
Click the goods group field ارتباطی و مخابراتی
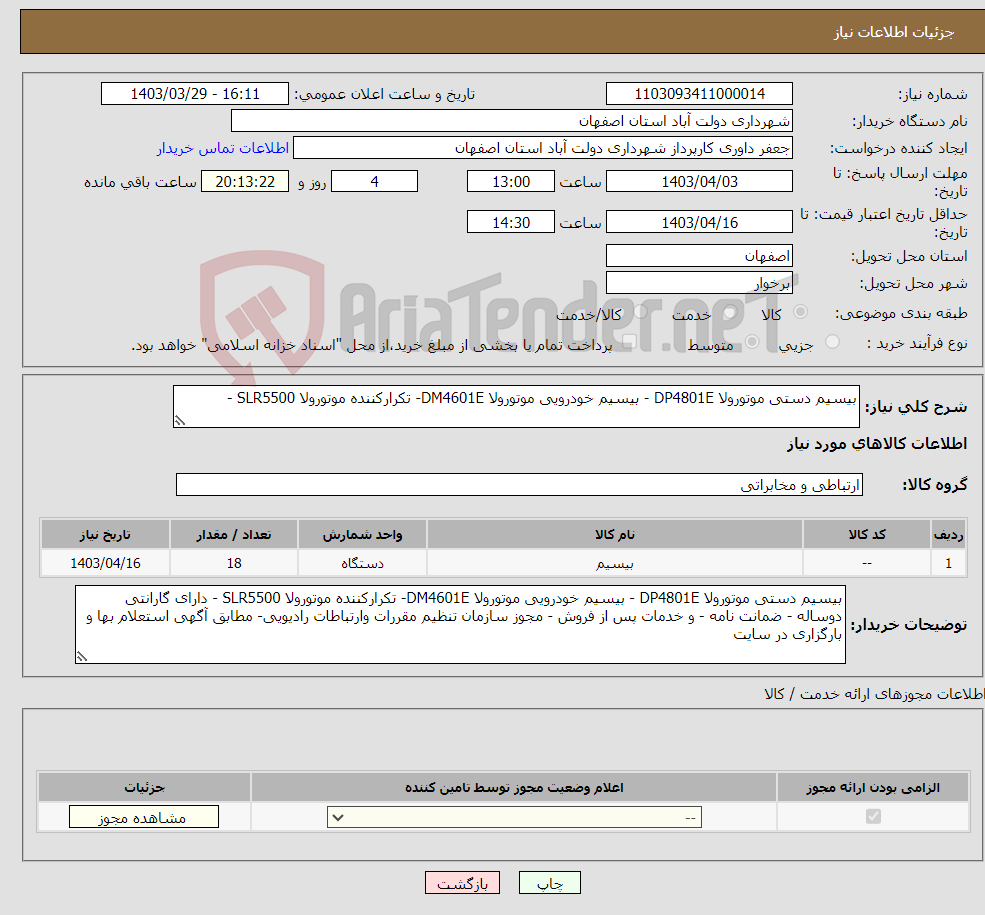(x=520, y=485)
